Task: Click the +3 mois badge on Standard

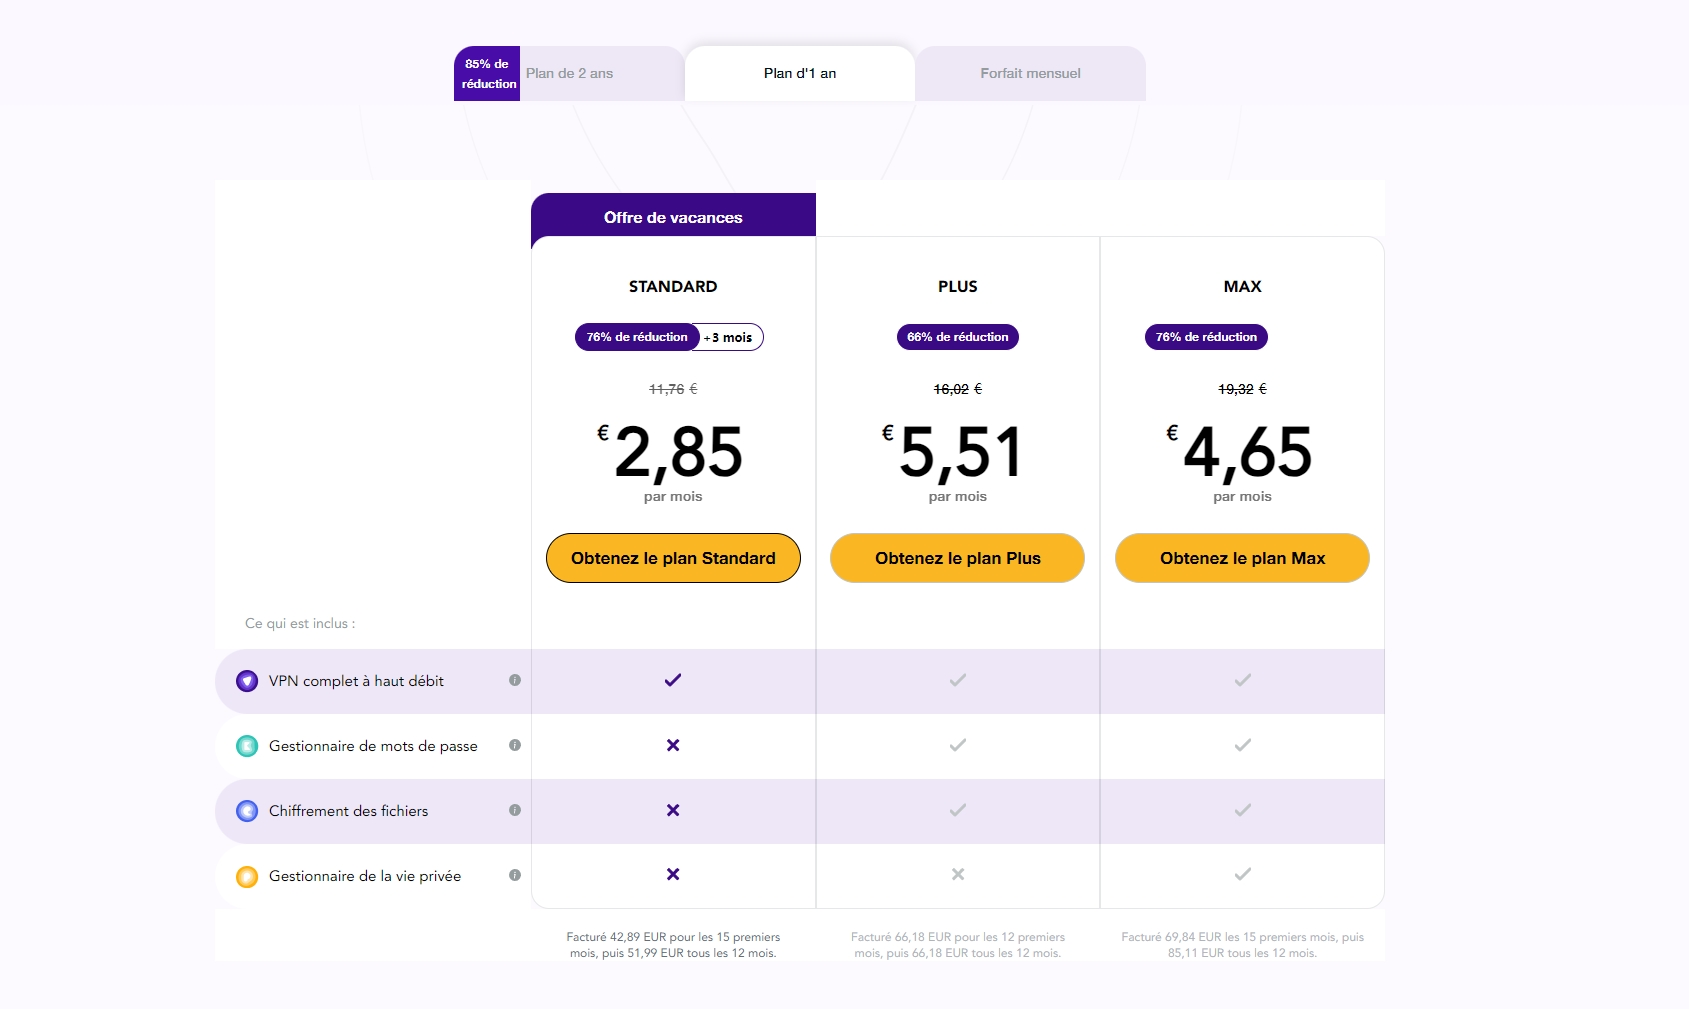Action: tap(729, 337)
